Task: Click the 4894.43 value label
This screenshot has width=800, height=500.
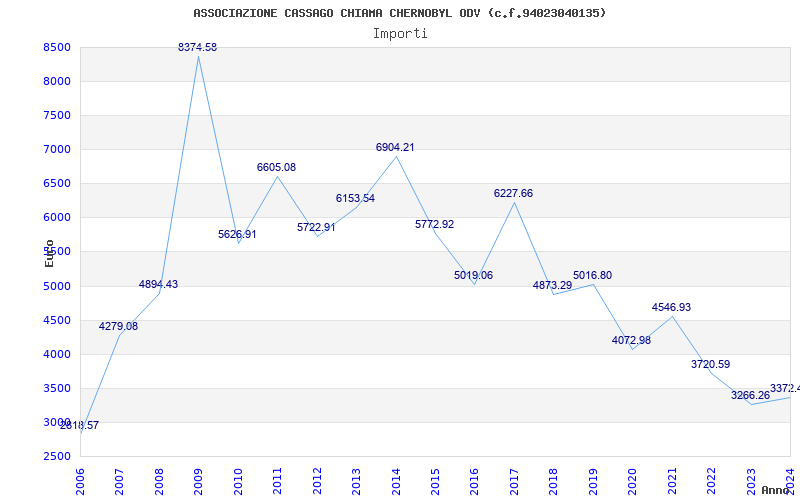Action: click(x=158, y=284)
